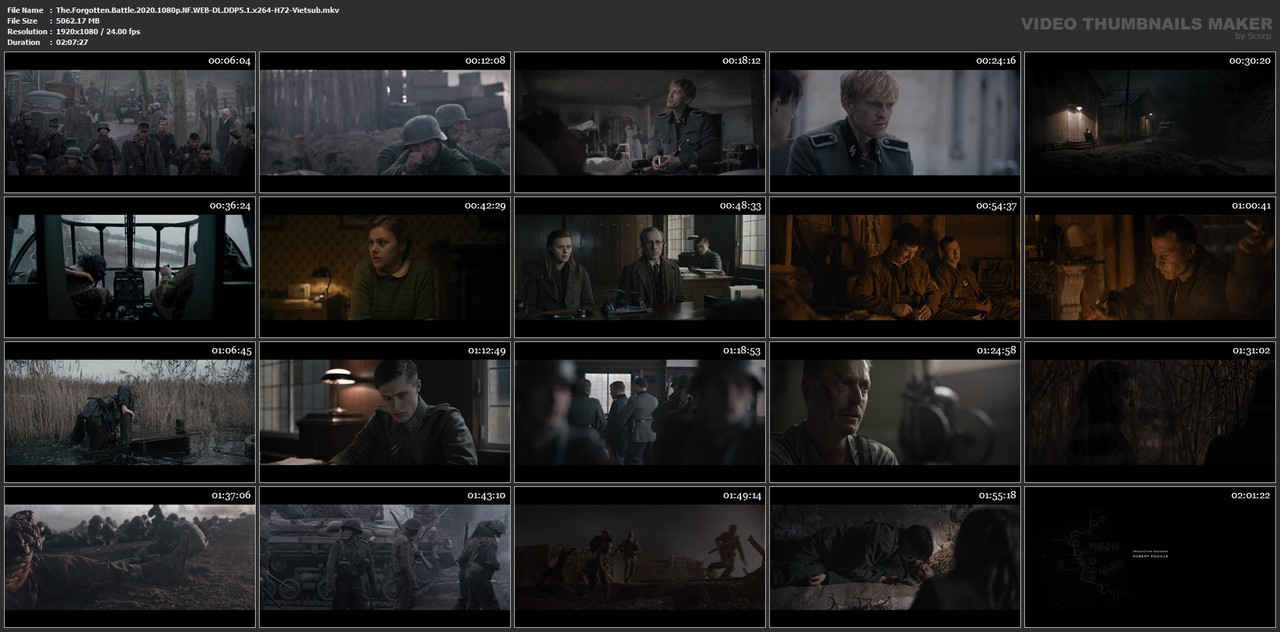Select the thumbnail at 00:12:08
Screen dimensions: 1280x632
pyautogui.click(x=385, y=122)
